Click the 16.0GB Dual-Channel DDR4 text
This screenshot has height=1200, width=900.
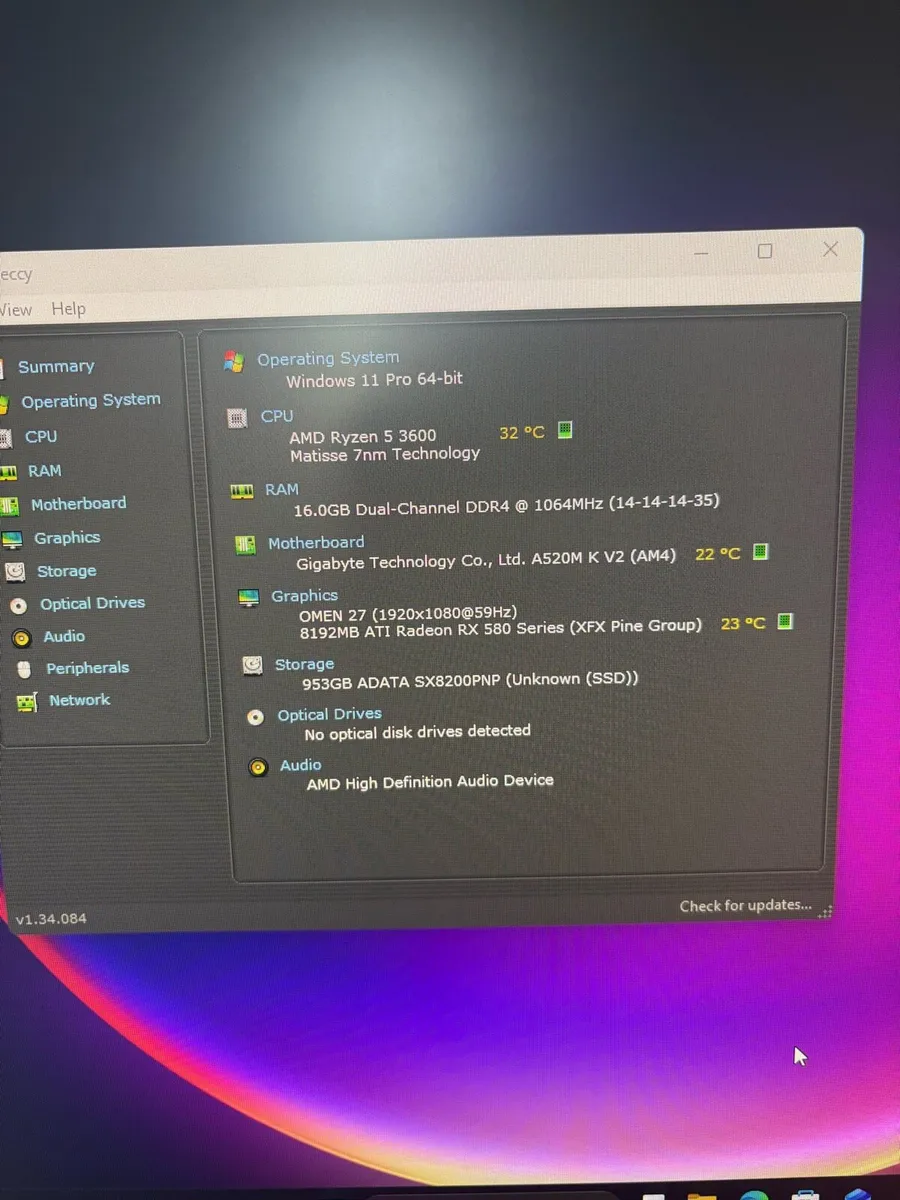coord(506,506)
